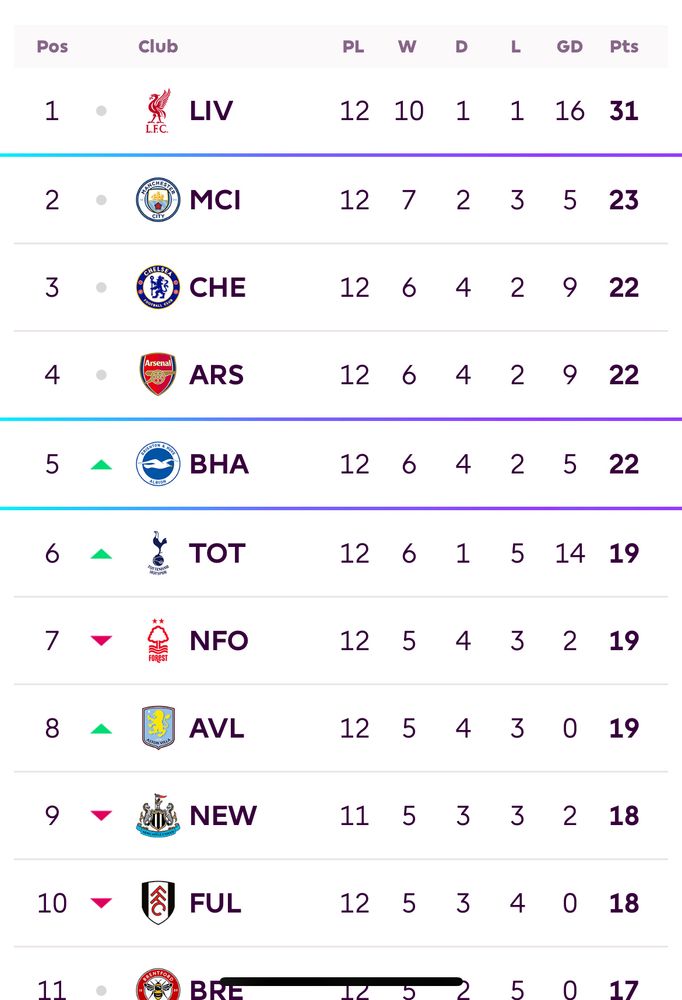Select the GD column header

pos(569,47)
